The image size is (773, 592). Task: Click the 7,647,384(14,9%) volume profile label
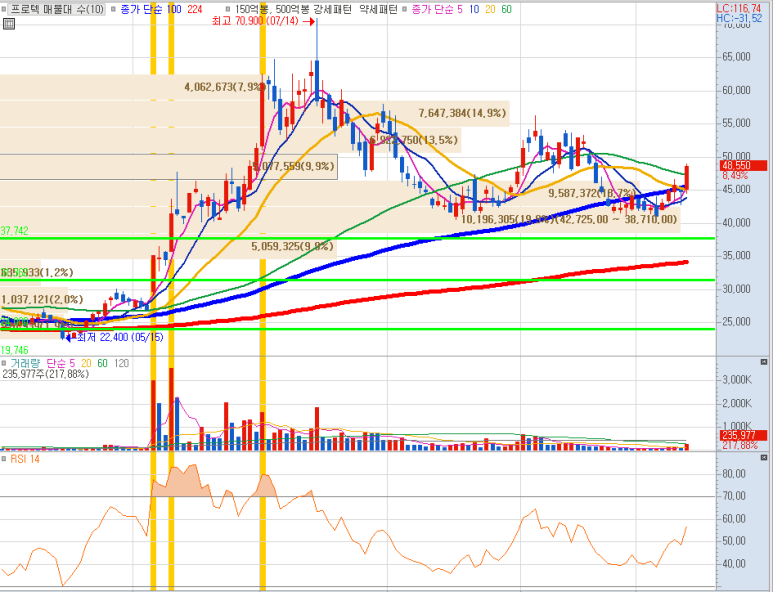462,113
